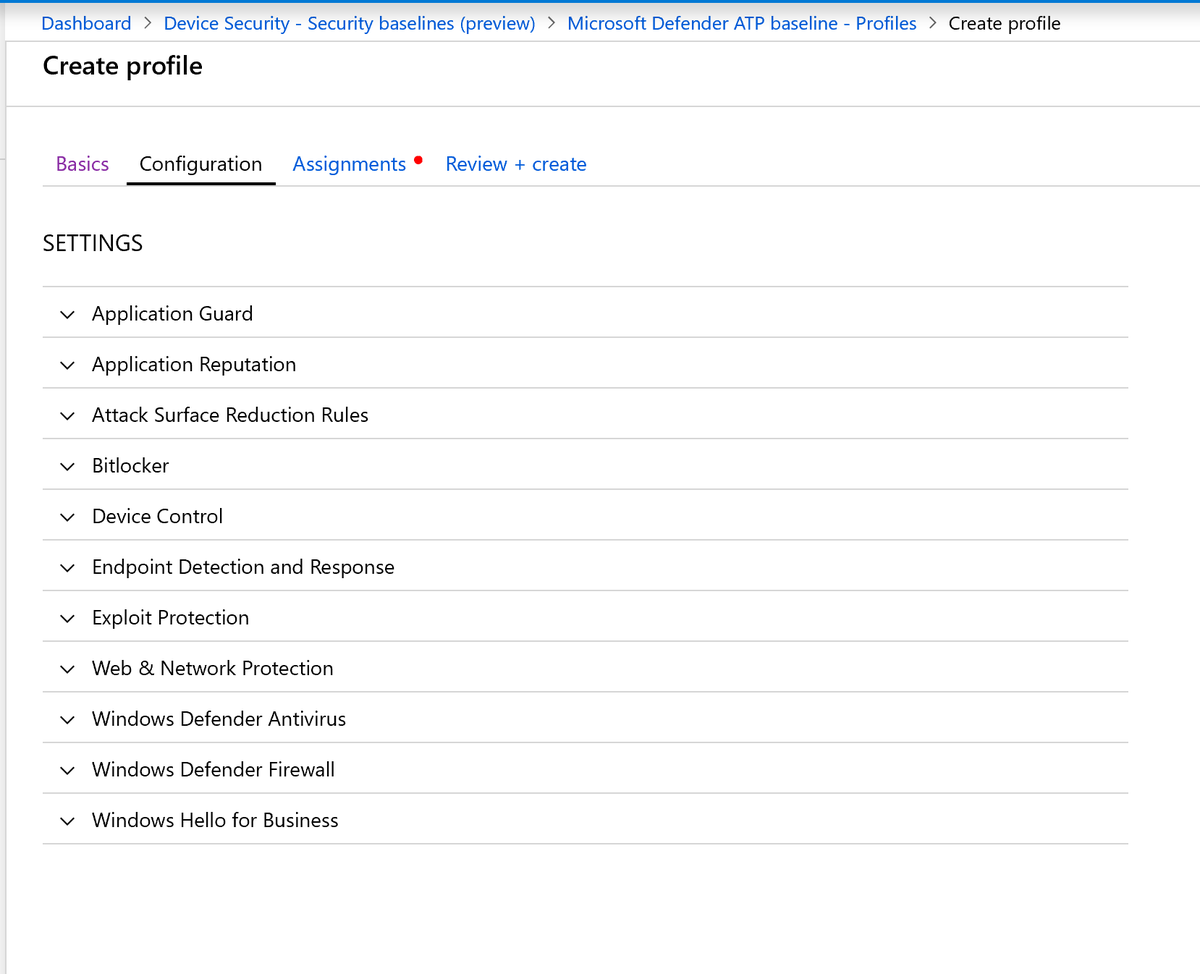Screen dimensions: 1200x974
Task: Expand Web & Network Protection chevron
Action: click(x=67, y=669)
